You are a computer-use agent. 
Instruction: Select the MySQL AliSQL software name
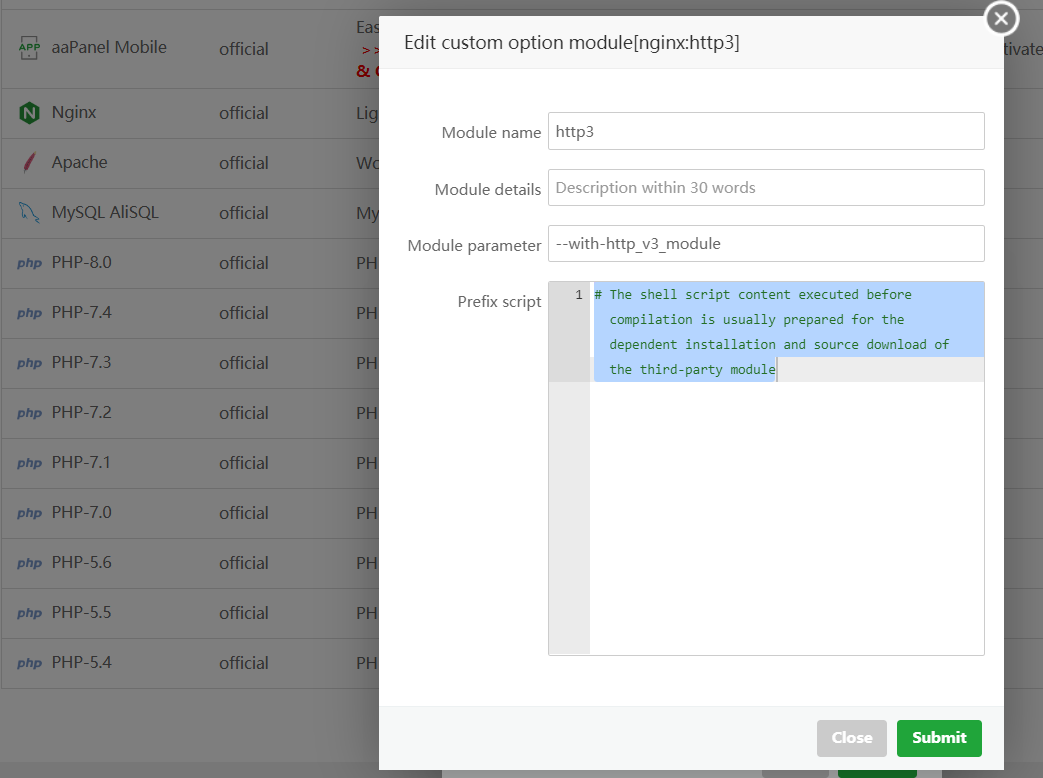point(105,212)
